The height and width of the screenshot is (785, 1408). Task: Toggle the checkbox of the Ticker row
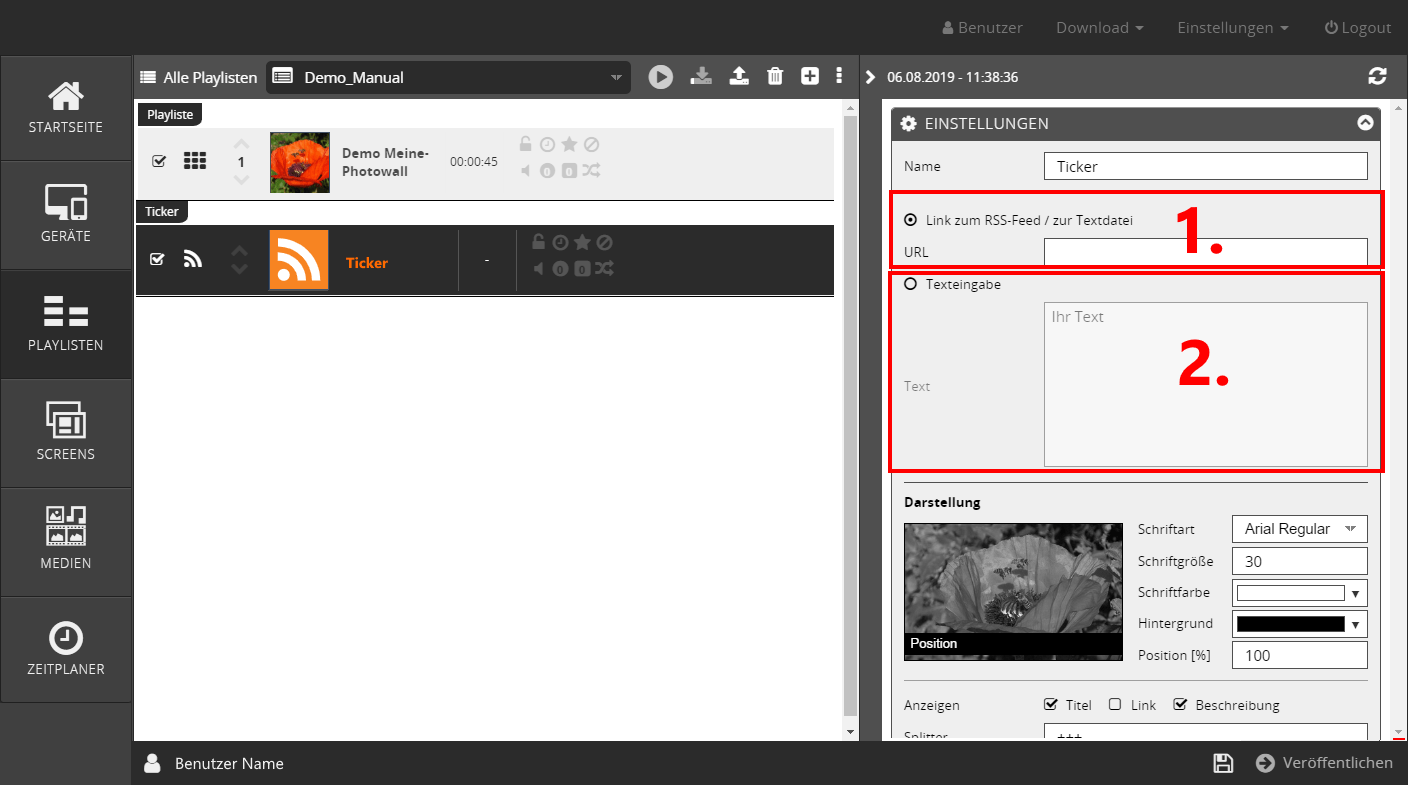(157, 260)
